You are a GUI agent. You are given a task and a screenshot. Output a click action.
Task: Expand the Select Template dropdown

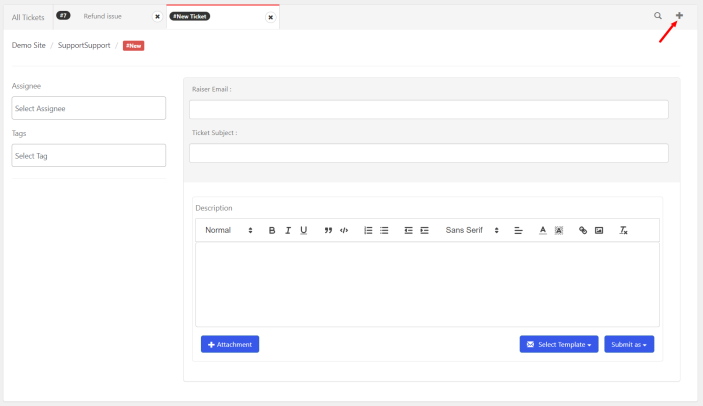coord(559,344)
